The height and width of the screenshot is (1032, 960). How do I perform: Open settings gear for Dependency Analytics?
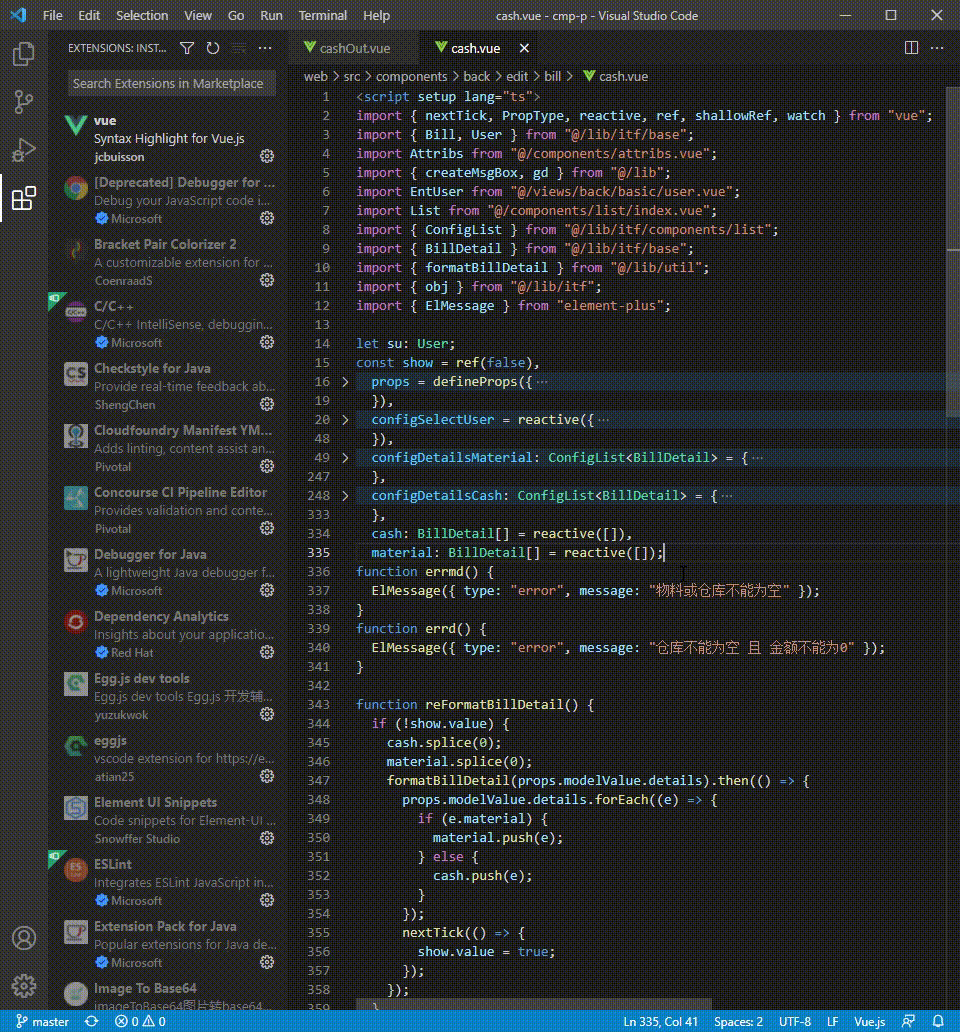(x=266, y=652)
